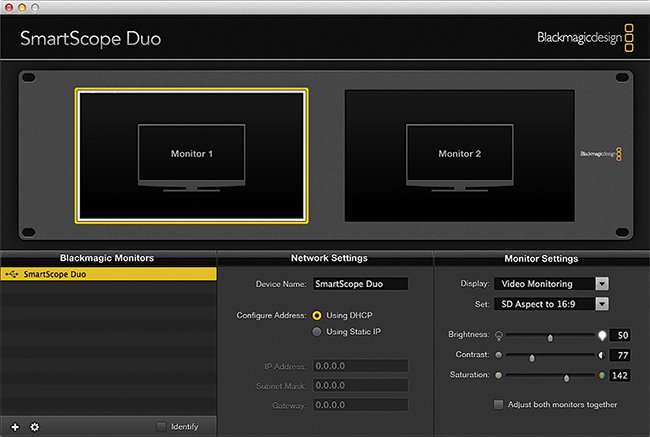Open the gear settings icon
Image resolution: width=650 pixels, height=437 pixels.
[35, 427]
